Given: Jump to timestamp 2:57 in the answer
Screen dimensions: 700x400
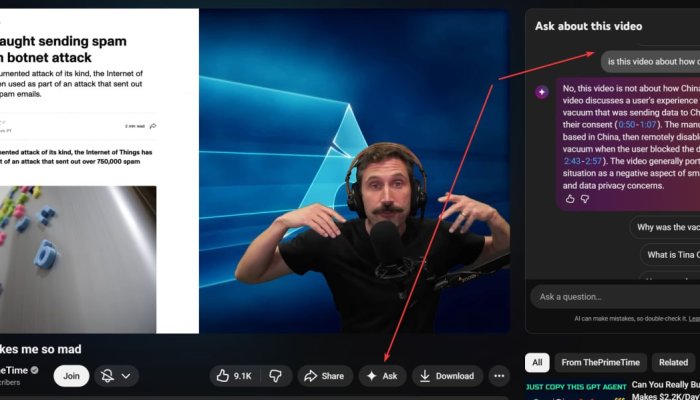Looking at the screenshot, I should point(593,161).
